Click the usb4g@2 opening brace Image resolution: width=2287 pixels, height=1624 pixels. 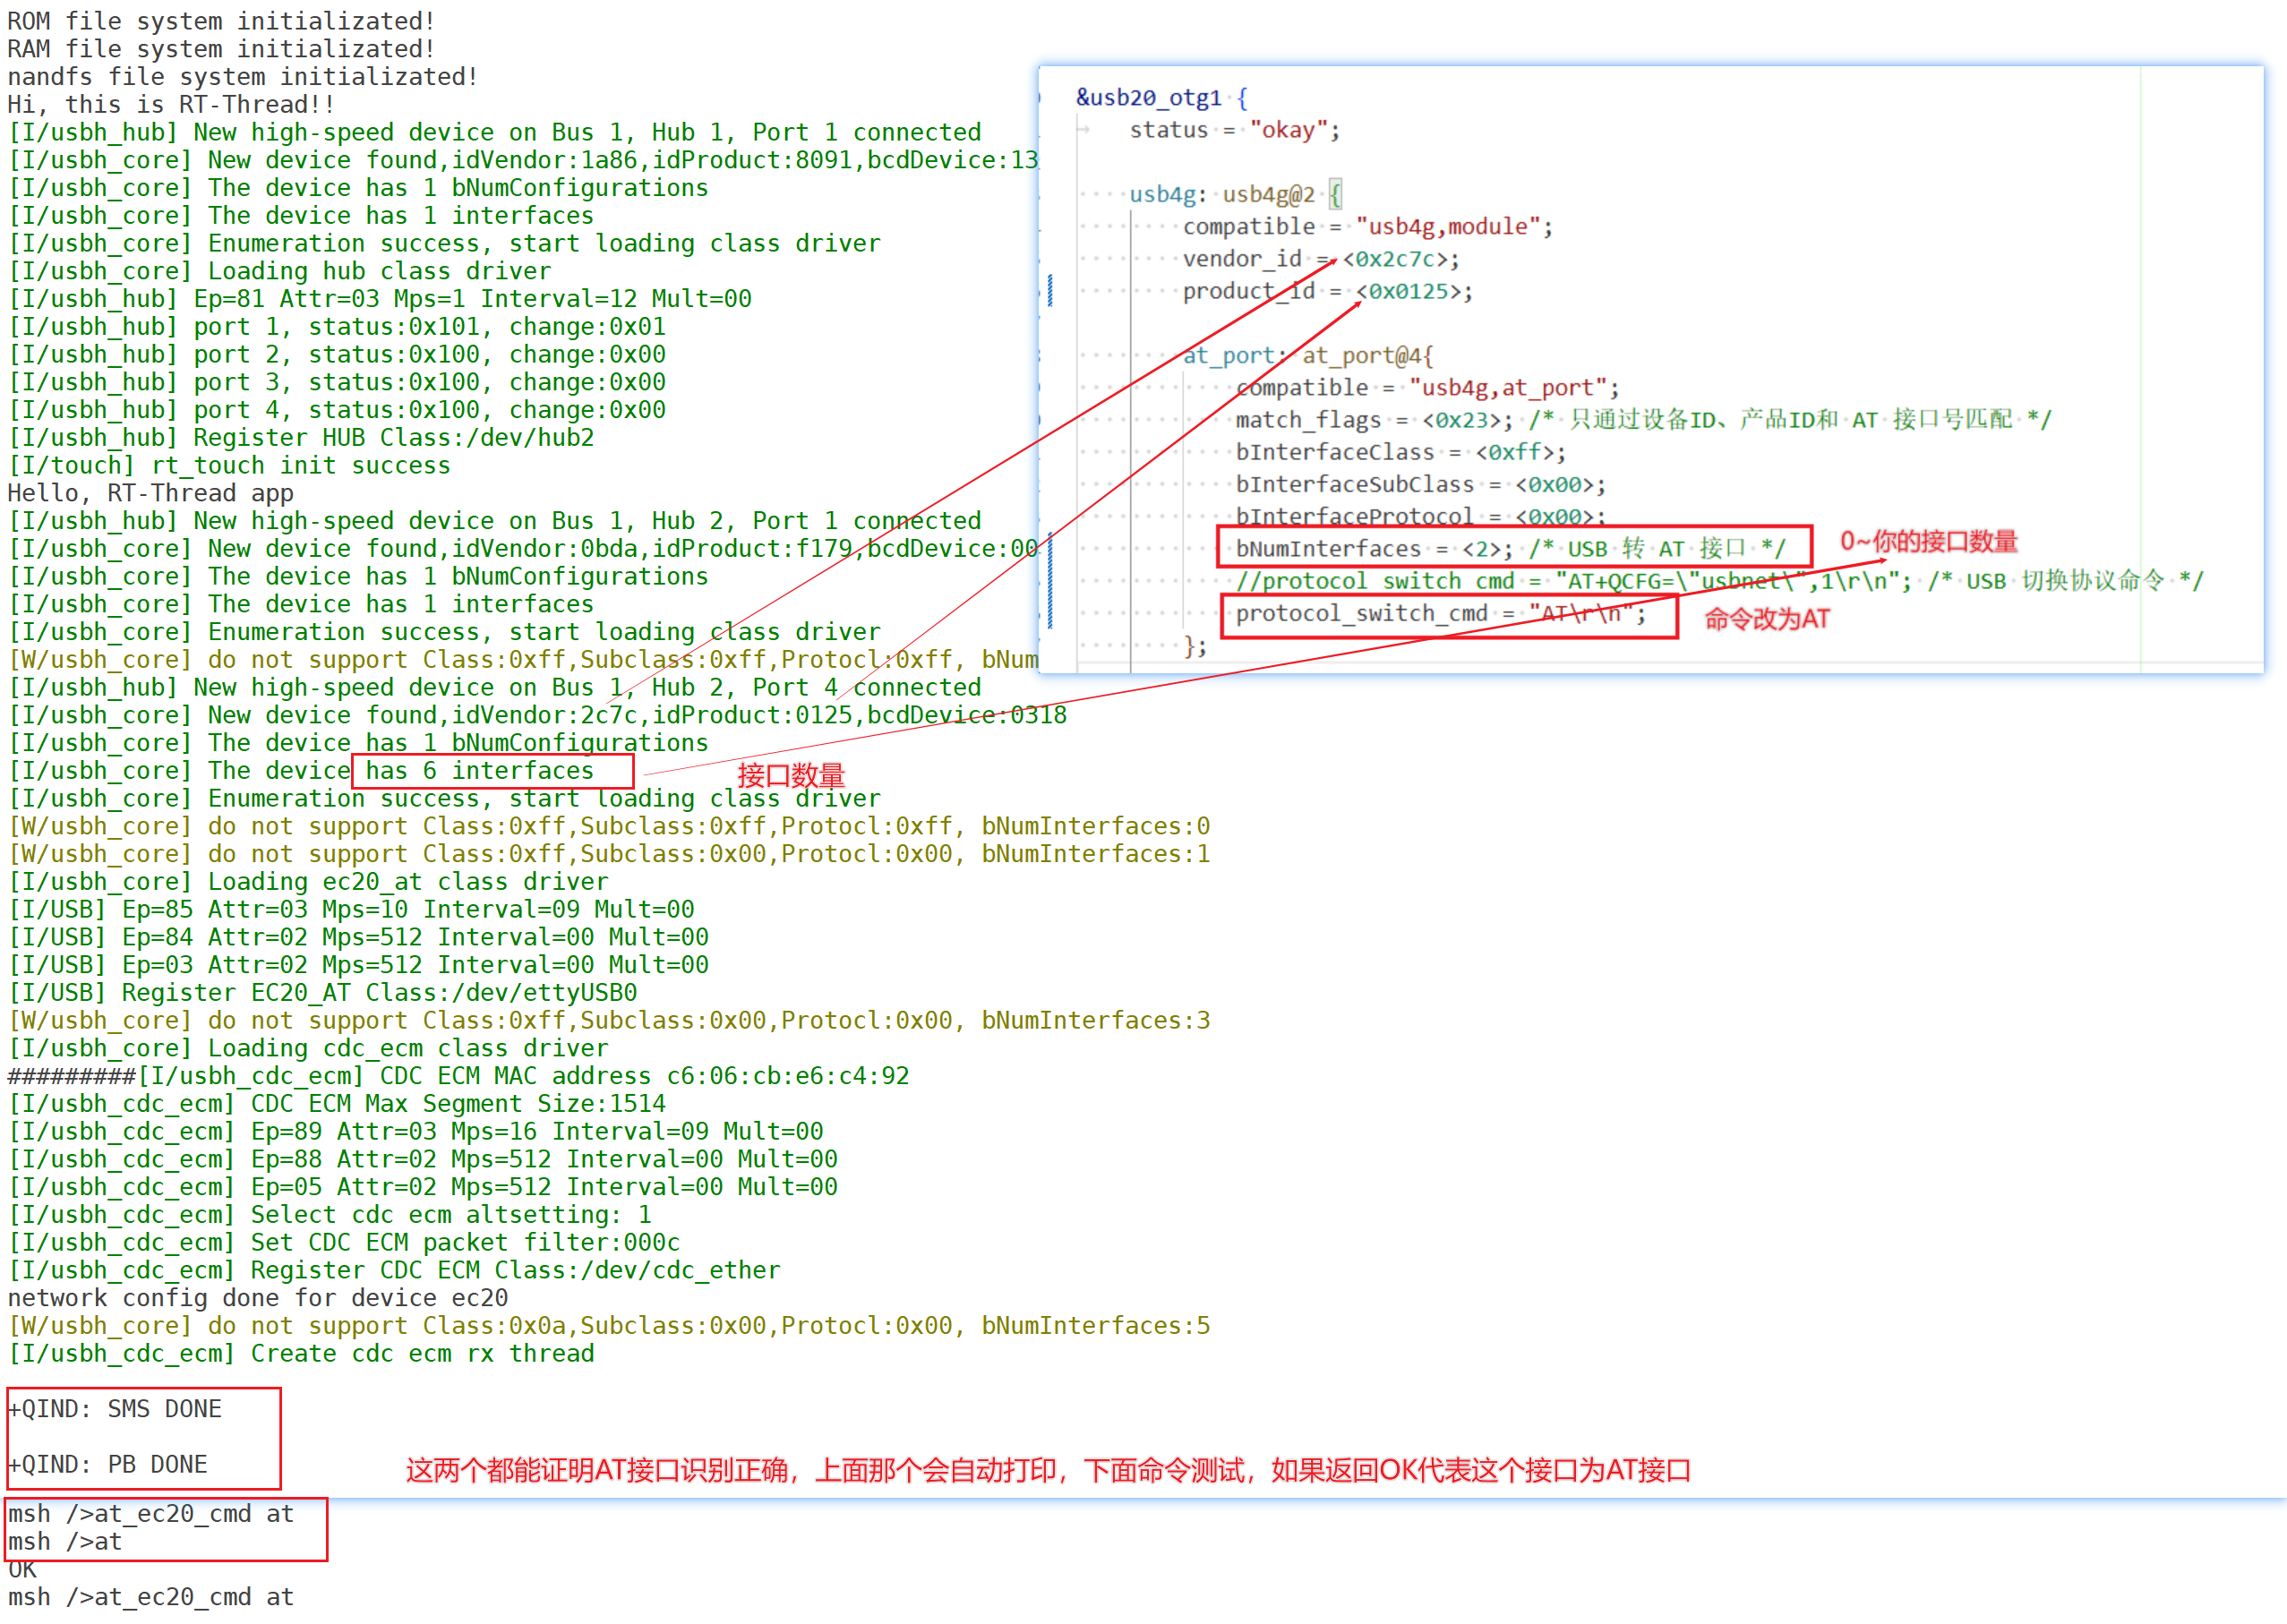click(1335, 193)
